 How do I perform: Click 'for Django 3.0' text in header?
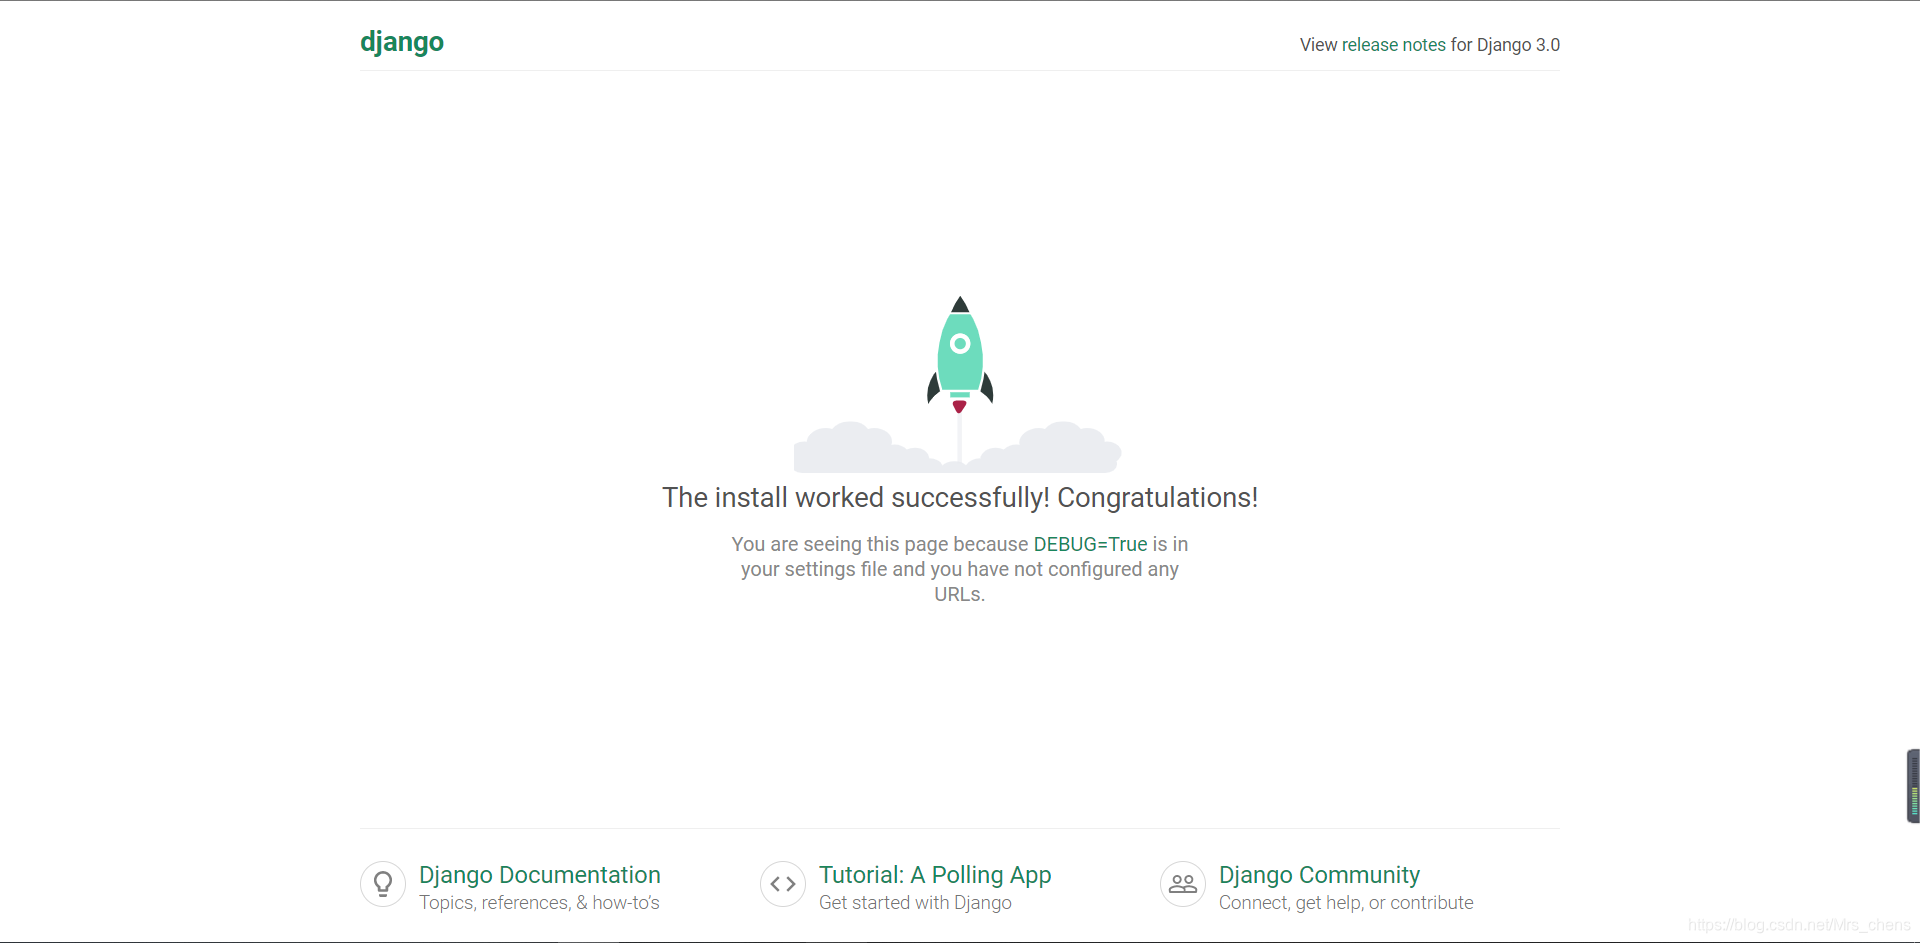pyautogui.click(x=1505, y=45)
